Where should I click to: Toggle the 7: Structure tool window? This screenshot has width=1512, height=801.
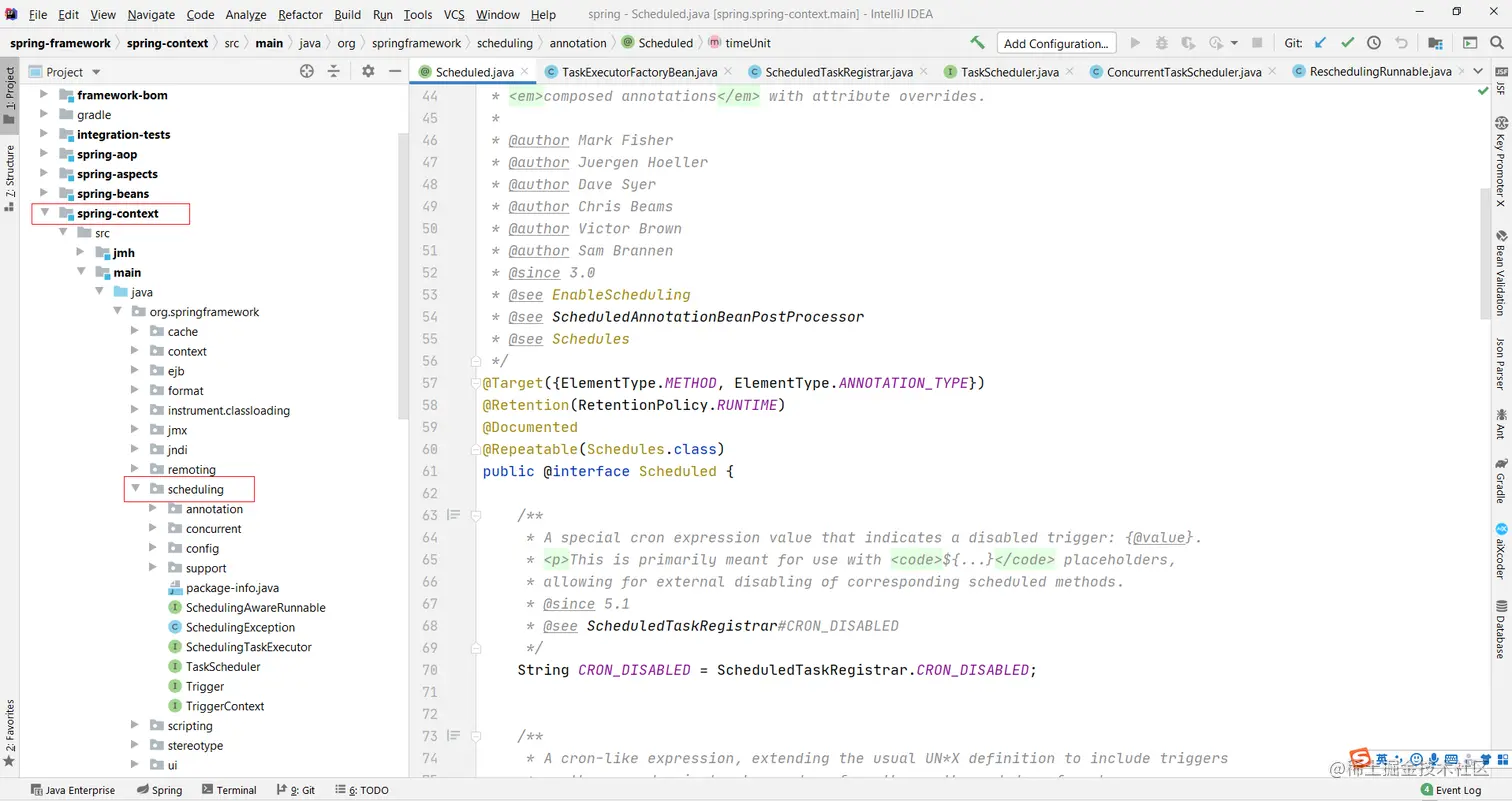pos(9,178)
